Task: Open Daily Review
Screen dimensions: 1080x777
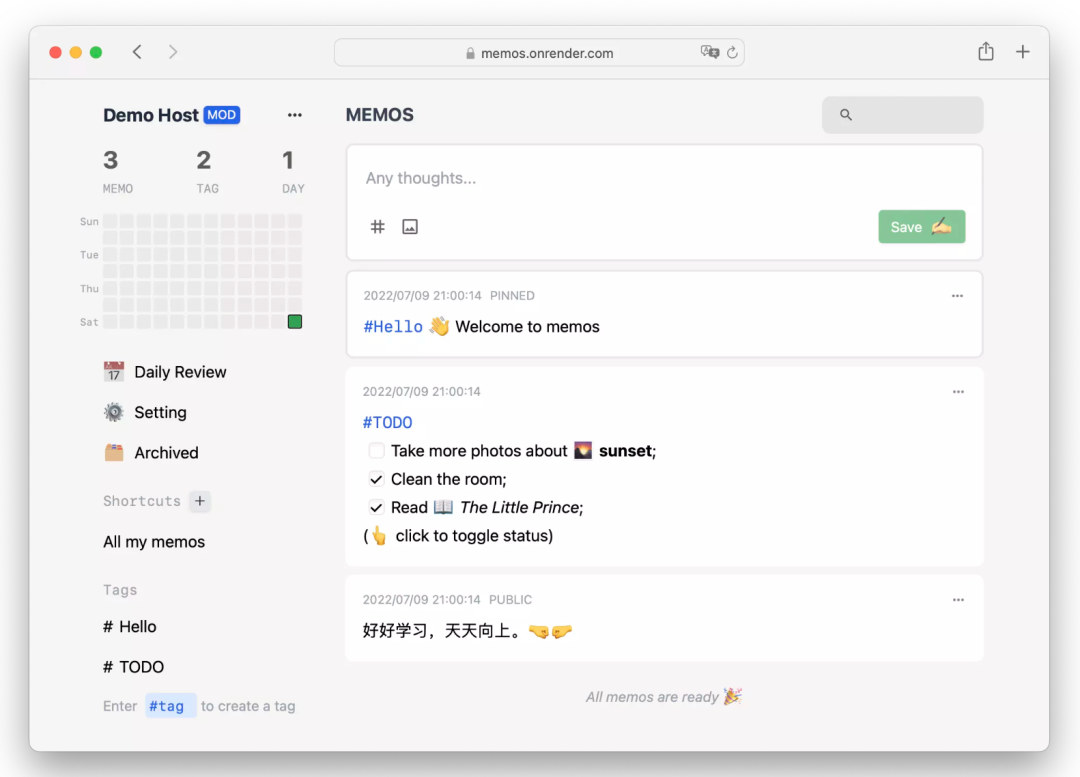Action: 165,372
